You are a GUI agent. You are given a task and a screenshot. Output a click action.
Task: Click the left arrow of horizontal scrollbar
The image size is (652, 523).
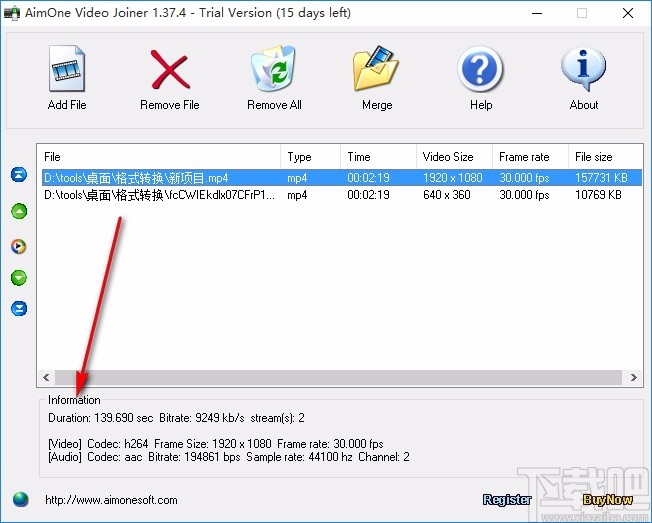point(46,377)
